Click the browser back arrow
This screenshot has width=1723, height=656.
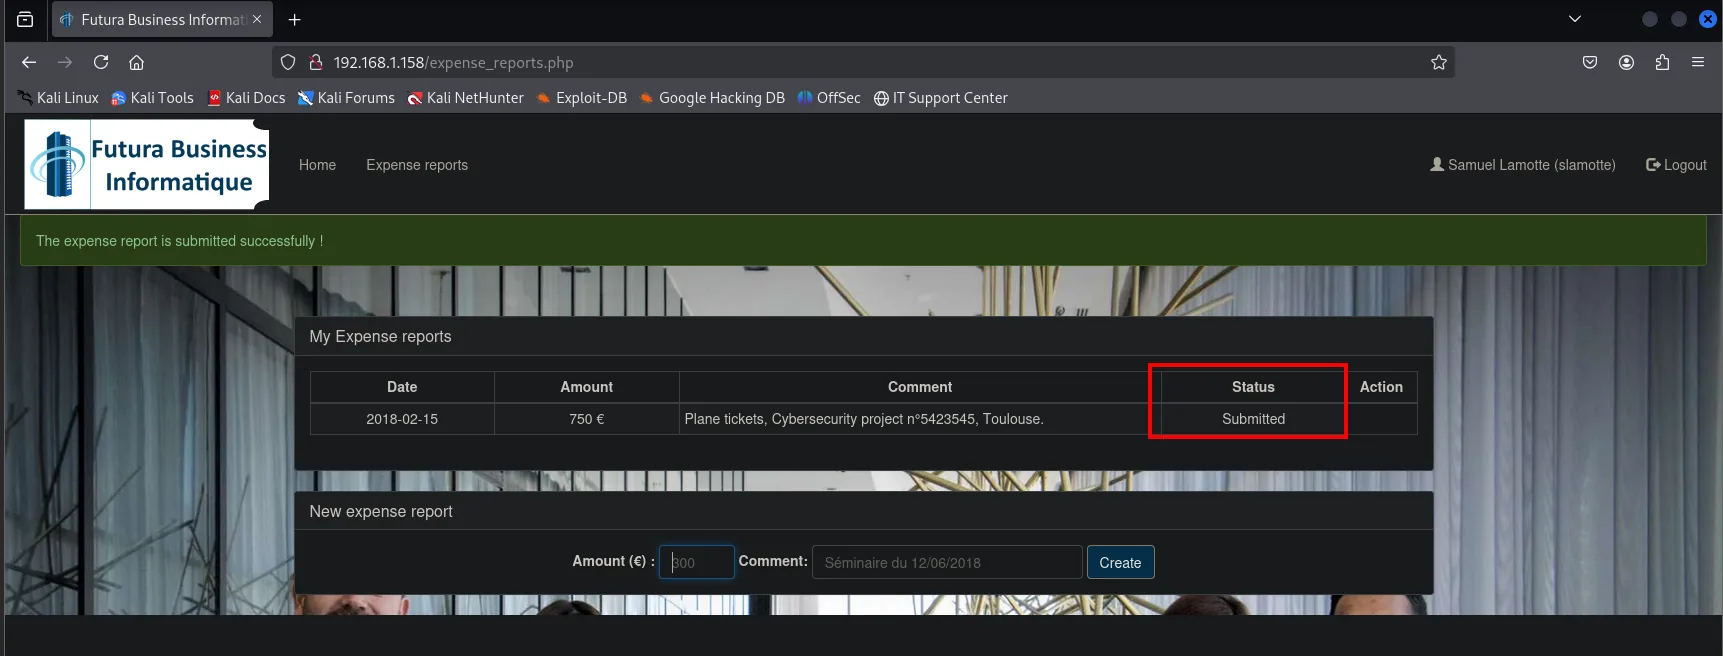29,62
